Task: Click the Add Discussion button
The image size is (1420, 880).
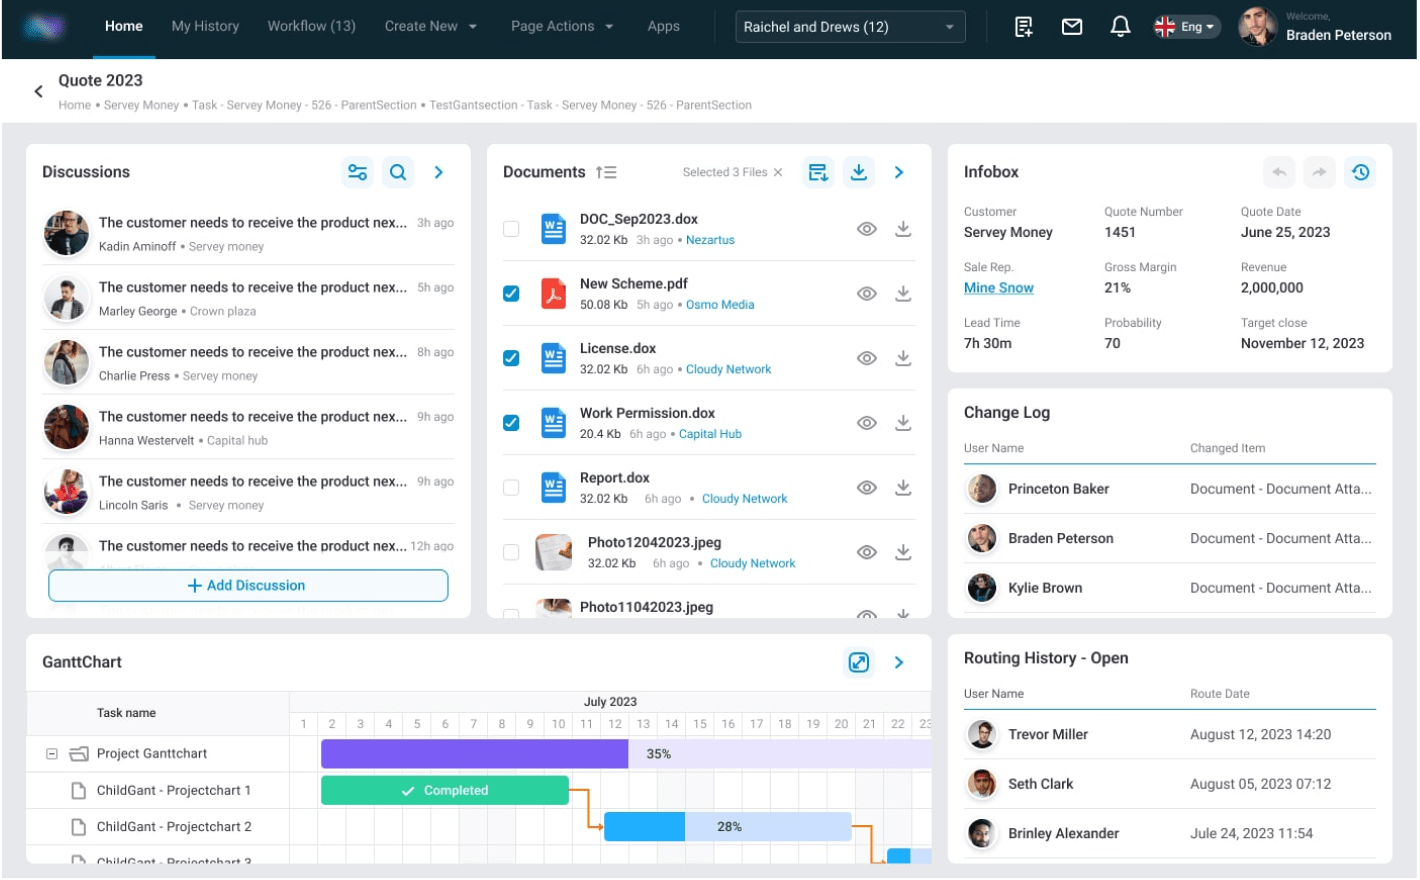Action: (248, 585)
